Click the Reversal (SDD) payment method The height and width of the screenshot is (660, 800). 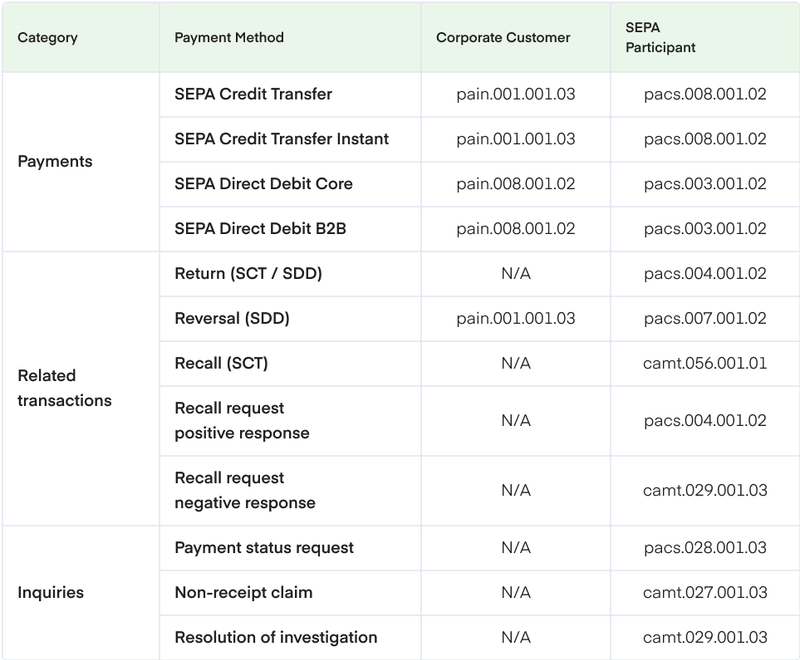232,318
